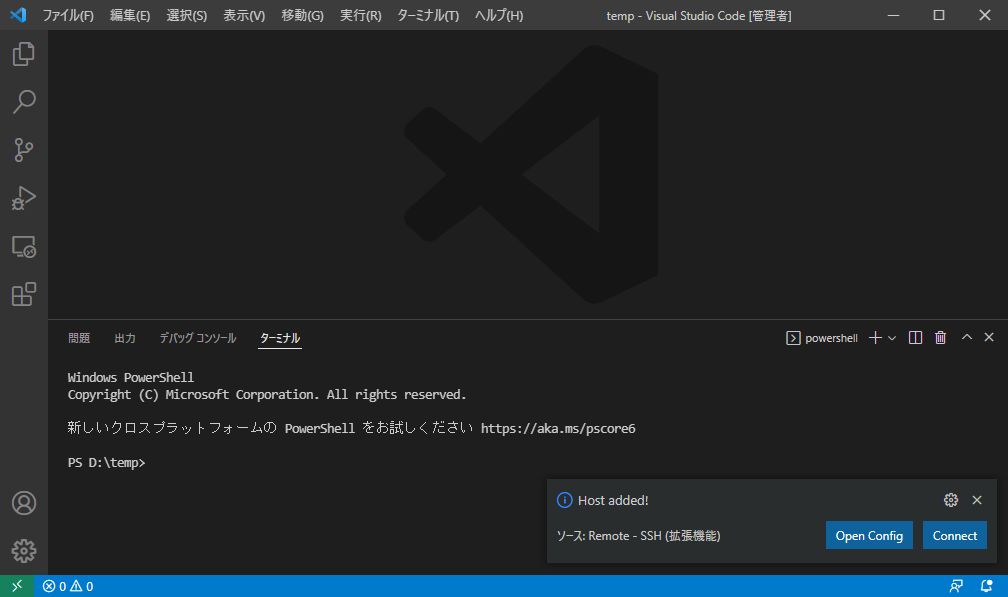Show errors and warnings count in status bar
The width and height of the screenshot is (1008, 597).
68,586
